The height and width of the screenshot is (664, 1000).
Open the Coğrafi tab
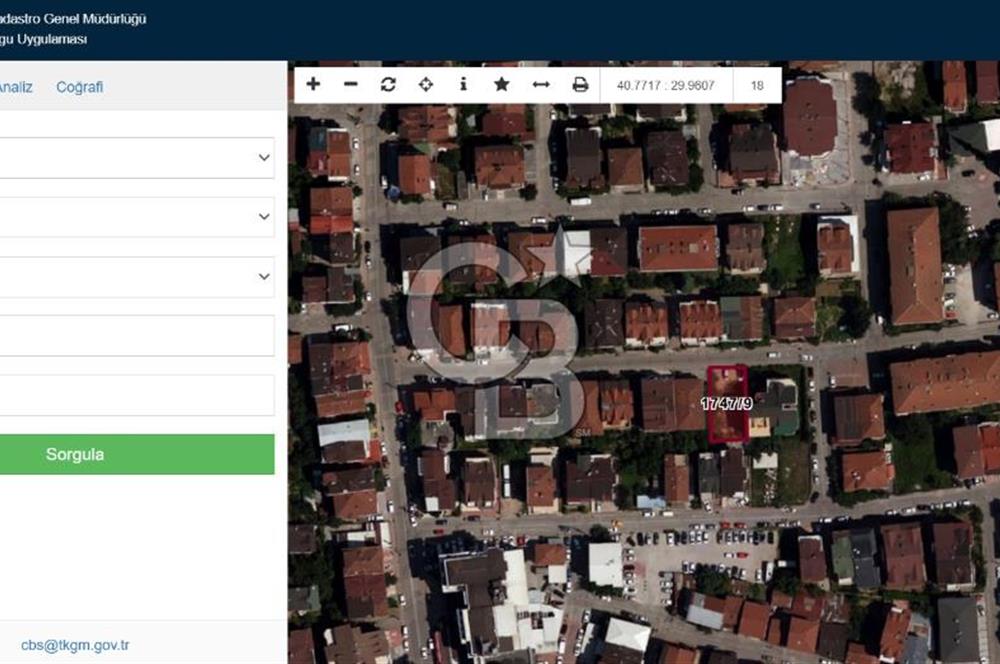79,87
